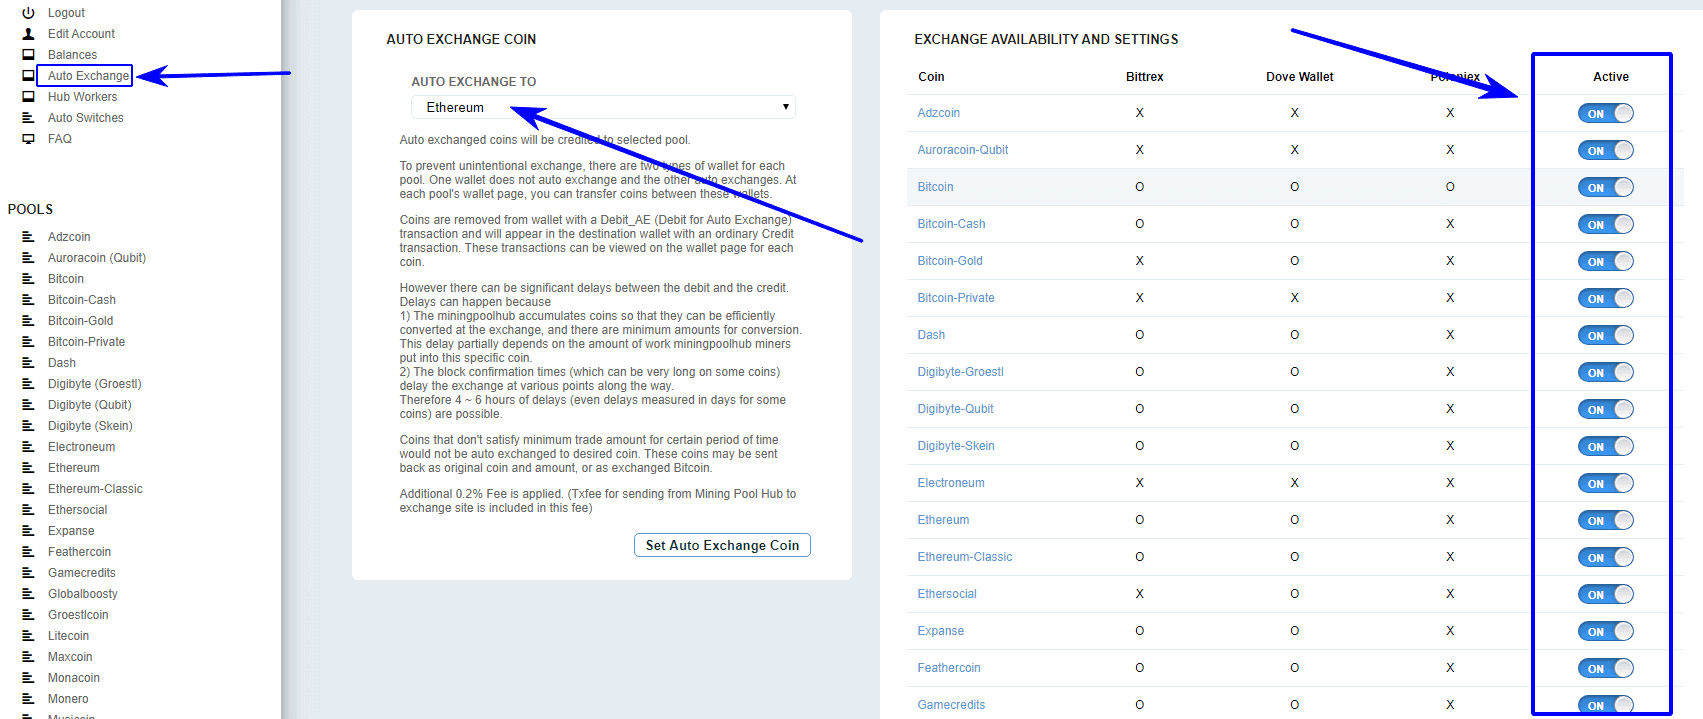Open the Ethersocial coin link in table
This screenshot has width=1703, height=719.
coord(947,594)
